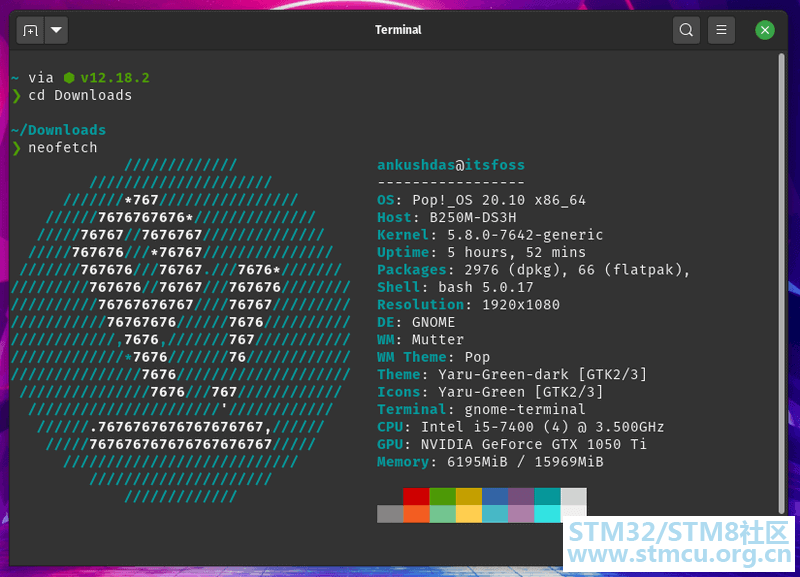This screenshot has width=800, height=577.
Task: Click the 'WM: Mutter' line
Action: tap(420, 339)
